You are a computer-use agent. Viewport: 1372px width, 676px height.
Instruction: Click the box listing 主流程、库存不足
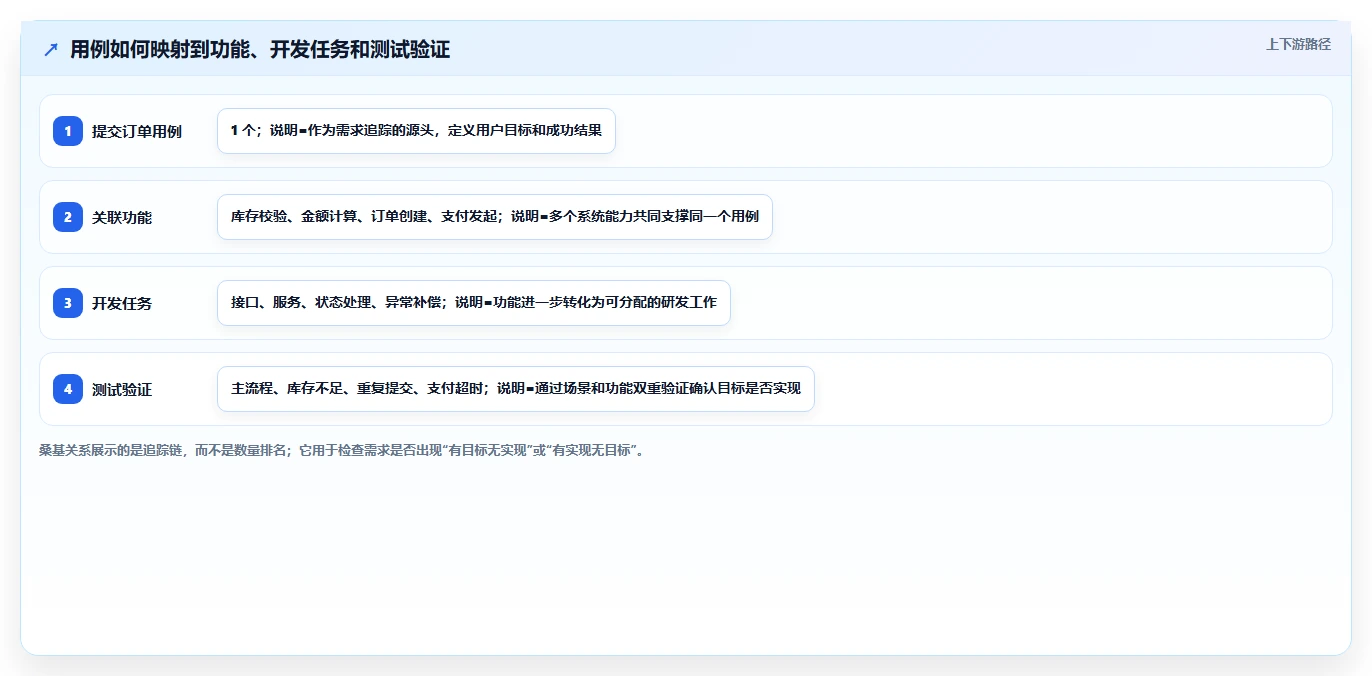click(516, 389)
